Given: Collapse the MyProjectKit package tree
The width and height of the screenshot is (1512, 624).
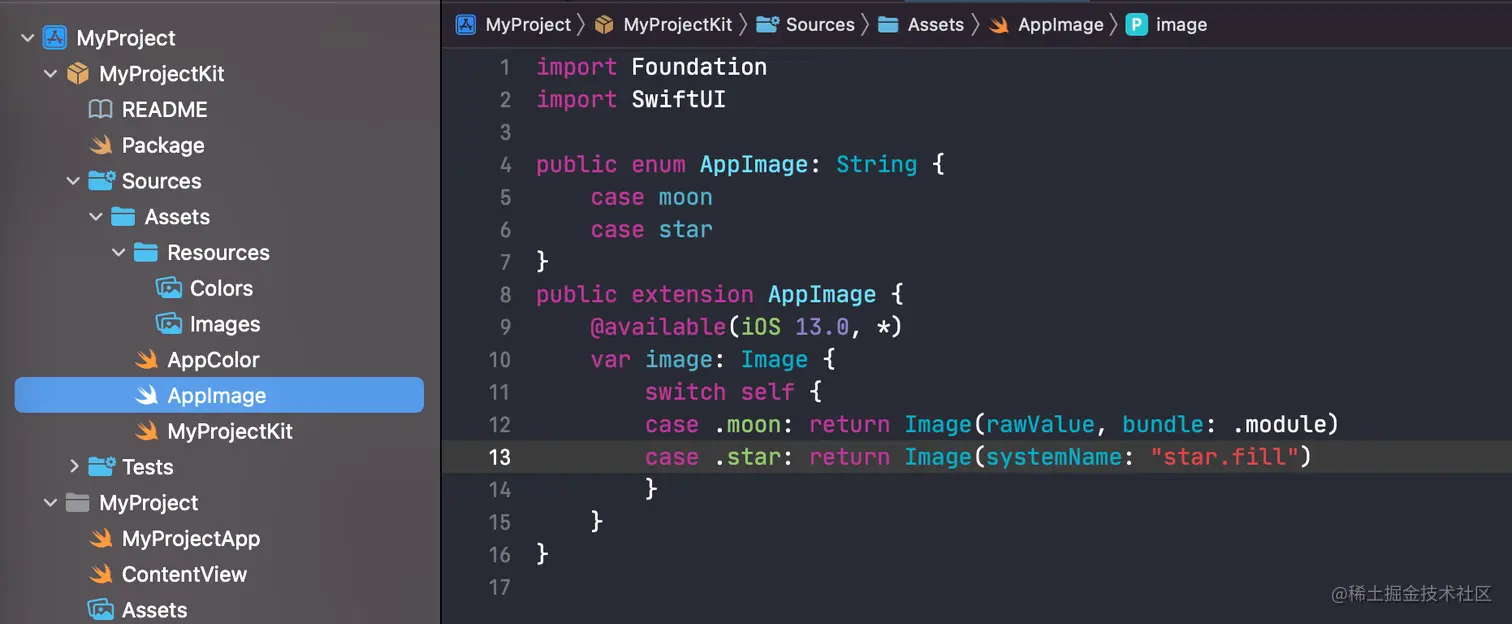Looking at the screenshot, I should pos(50,74).
